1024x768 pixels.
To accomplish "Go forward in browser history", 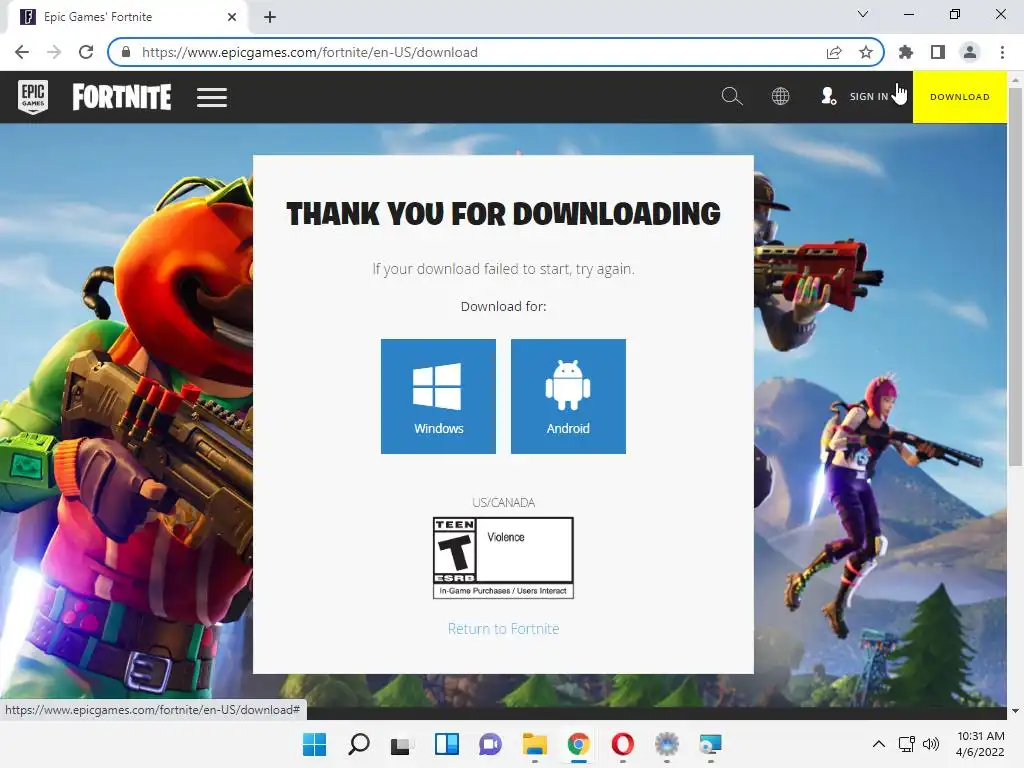I will point(54,52).
